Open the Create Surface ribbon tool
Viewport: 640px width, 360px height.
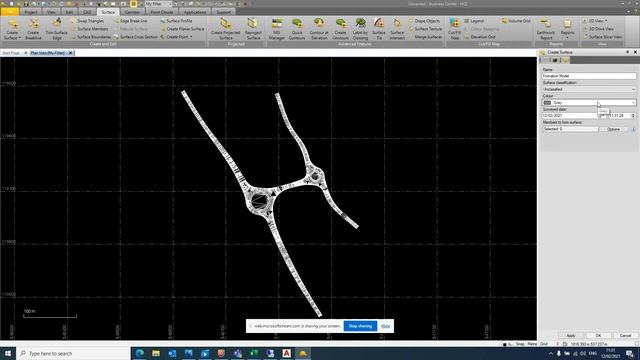12,29
